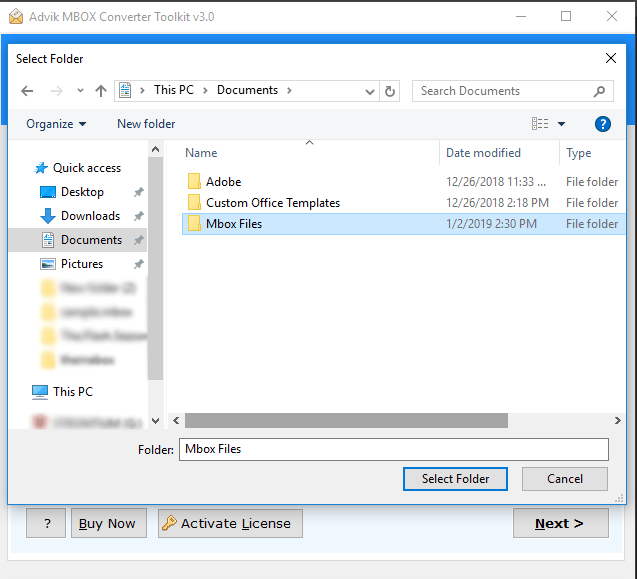Go back with the left arrow

coord(27,91)
